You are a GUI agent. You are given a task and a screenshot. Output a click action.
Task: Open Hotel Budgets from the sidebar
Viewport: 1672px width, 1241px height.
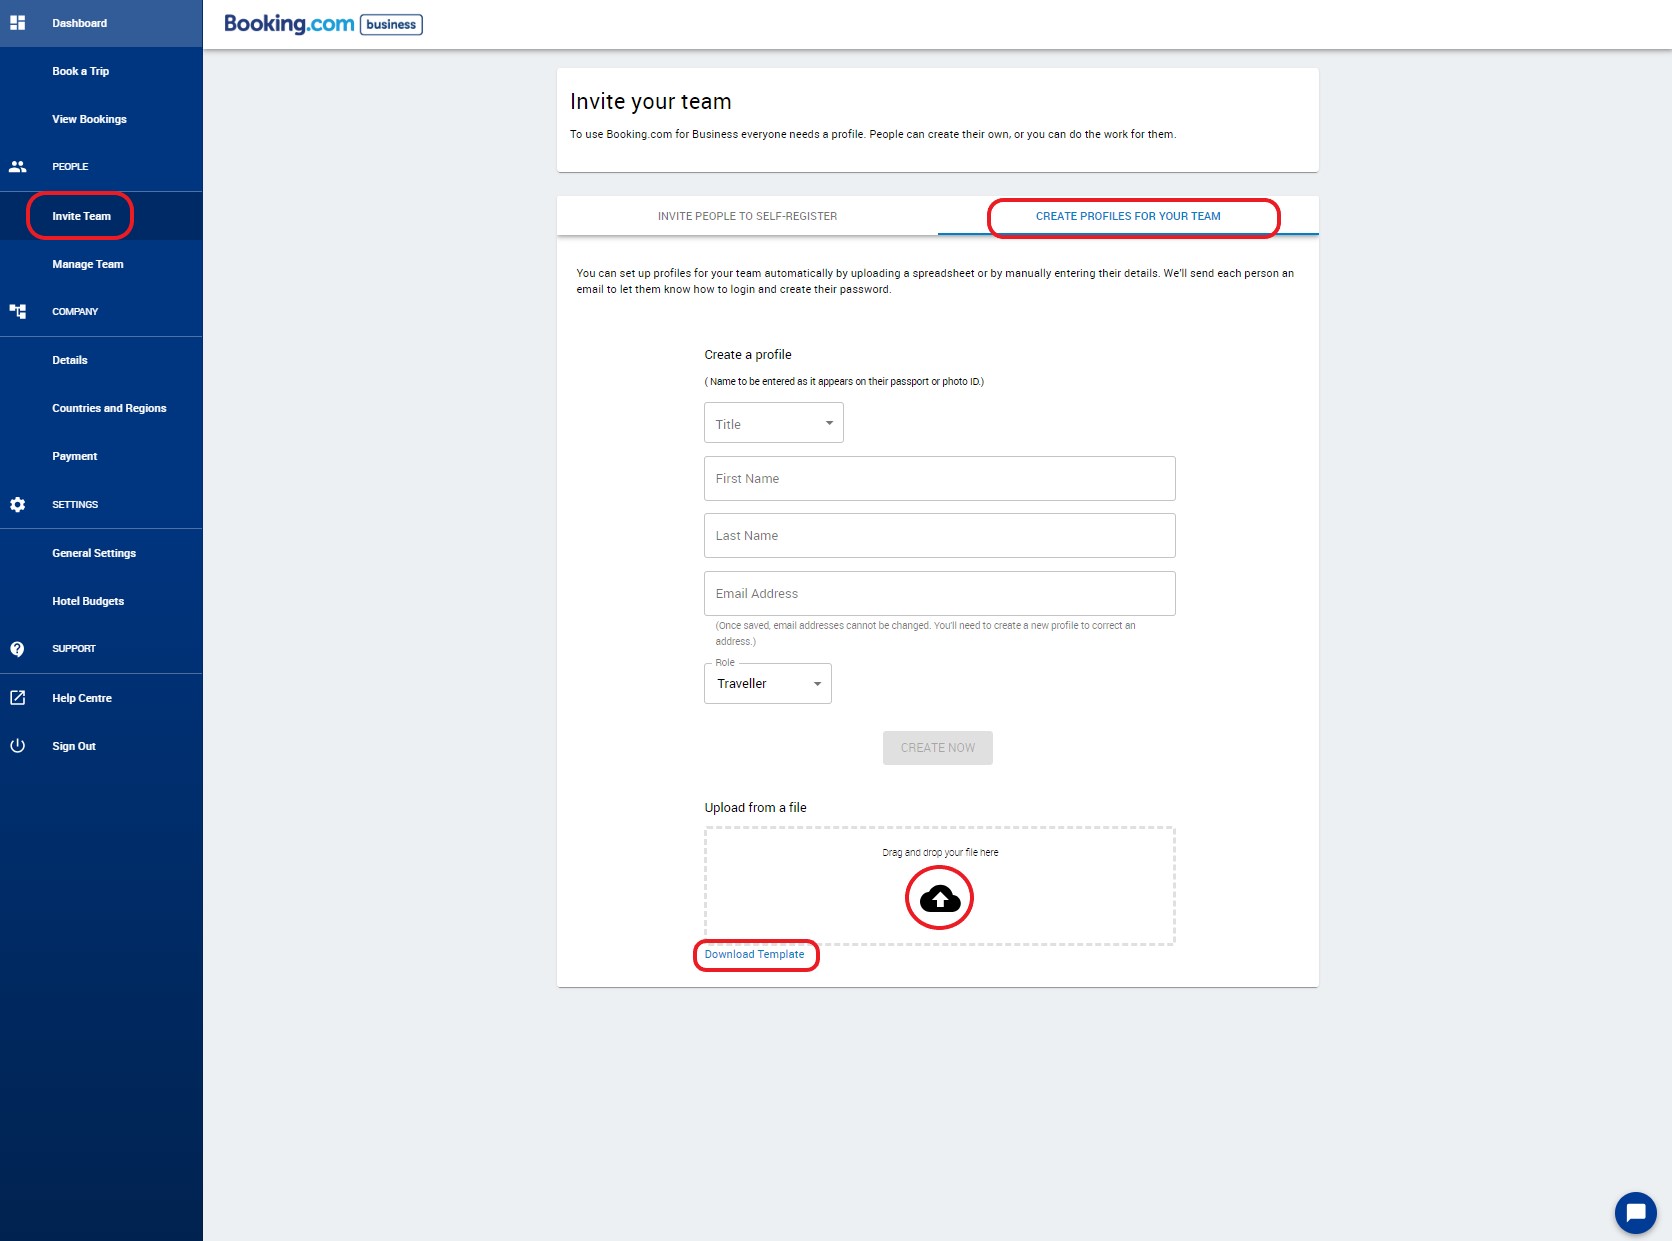click(x=88, y=601)
